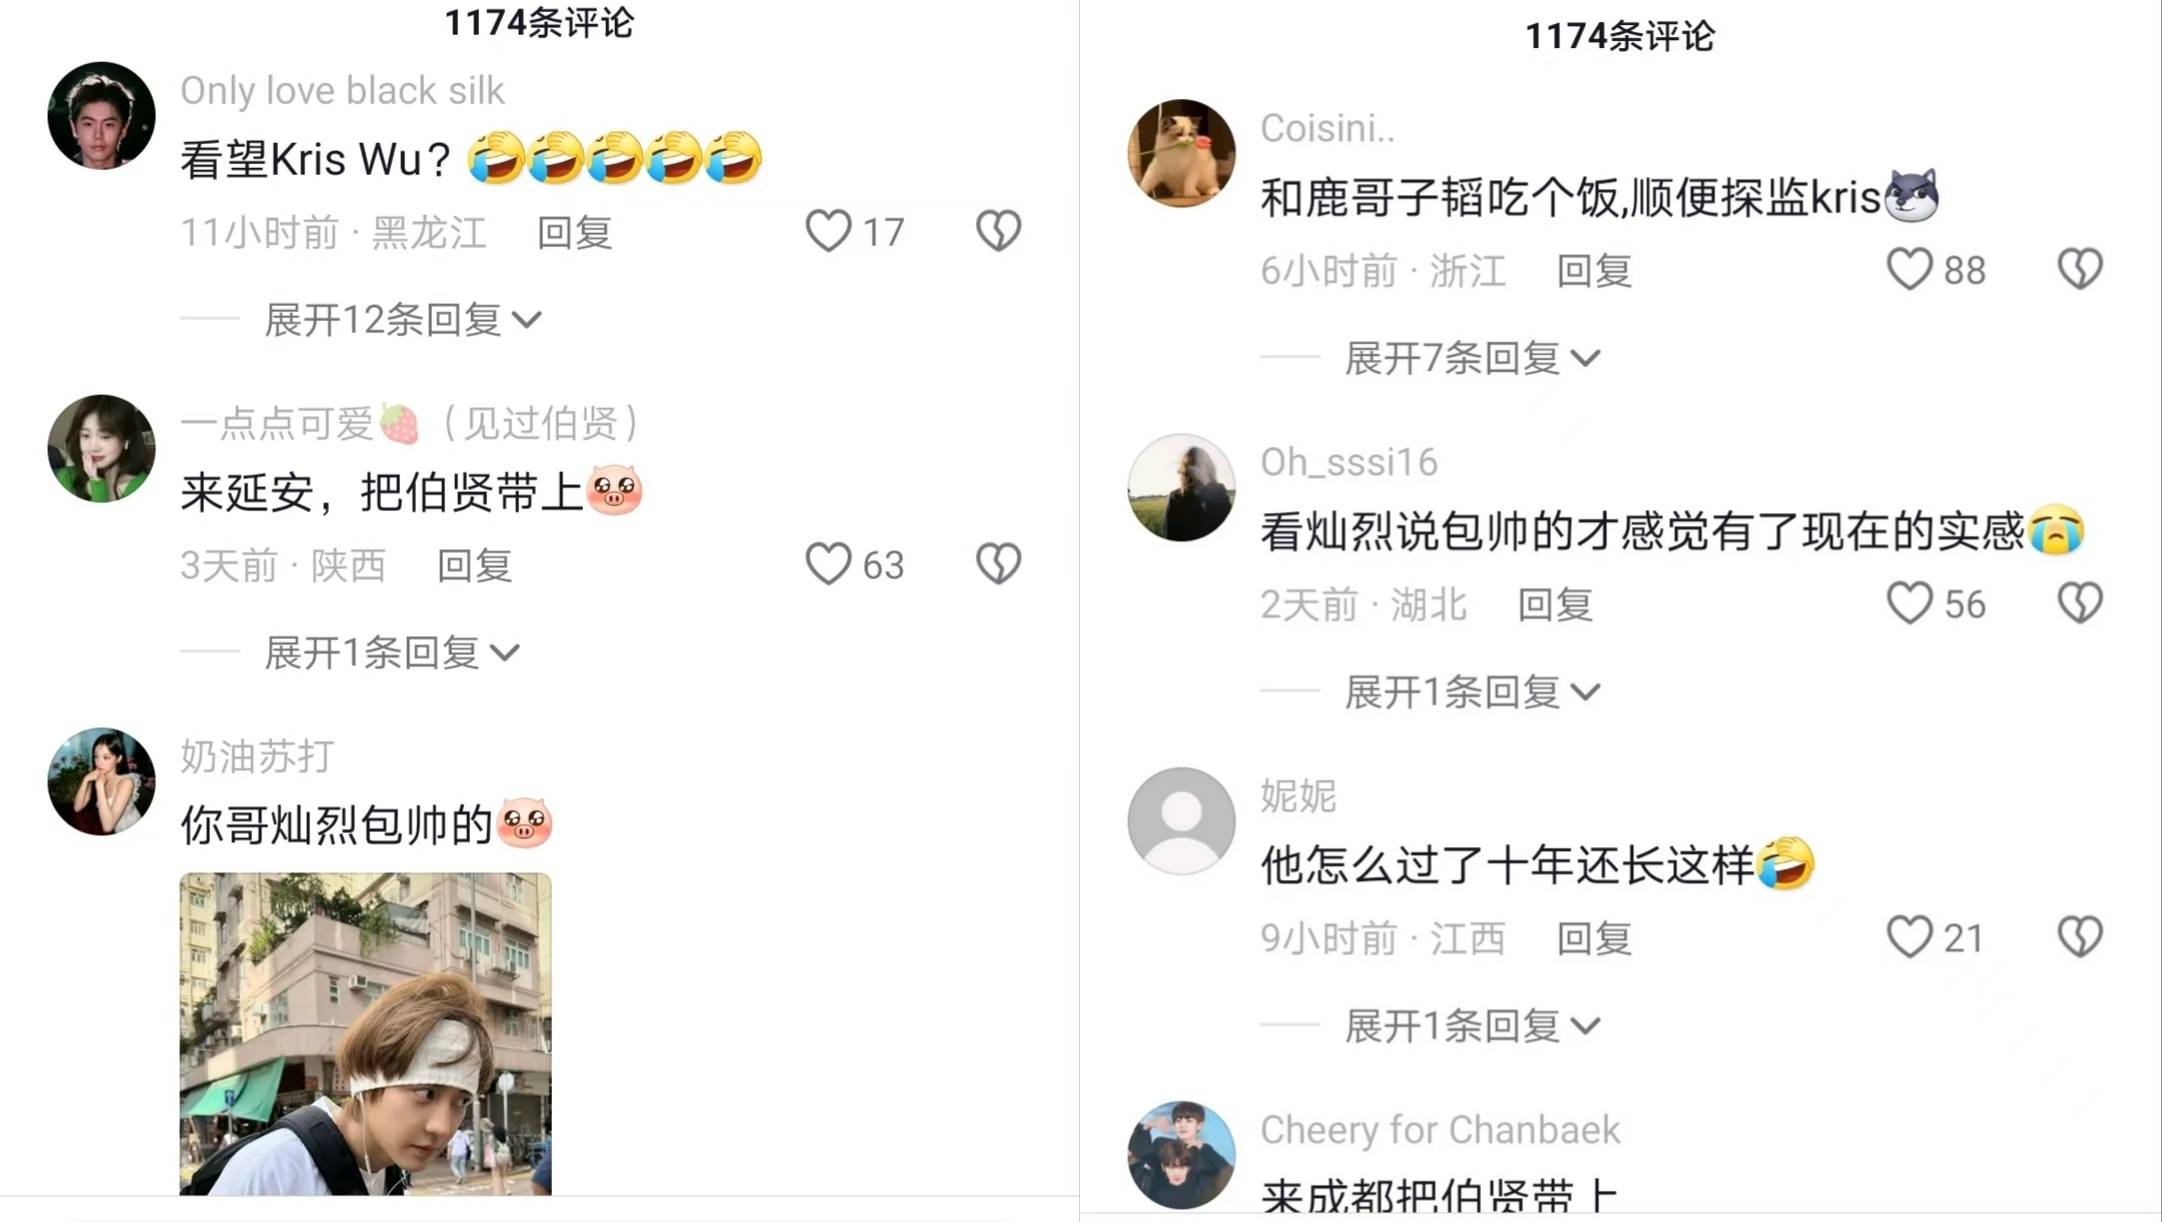Expand 展开12条回复 under first comment
This screenshot has height=1222, width=2162.
[x=403, y=320]
